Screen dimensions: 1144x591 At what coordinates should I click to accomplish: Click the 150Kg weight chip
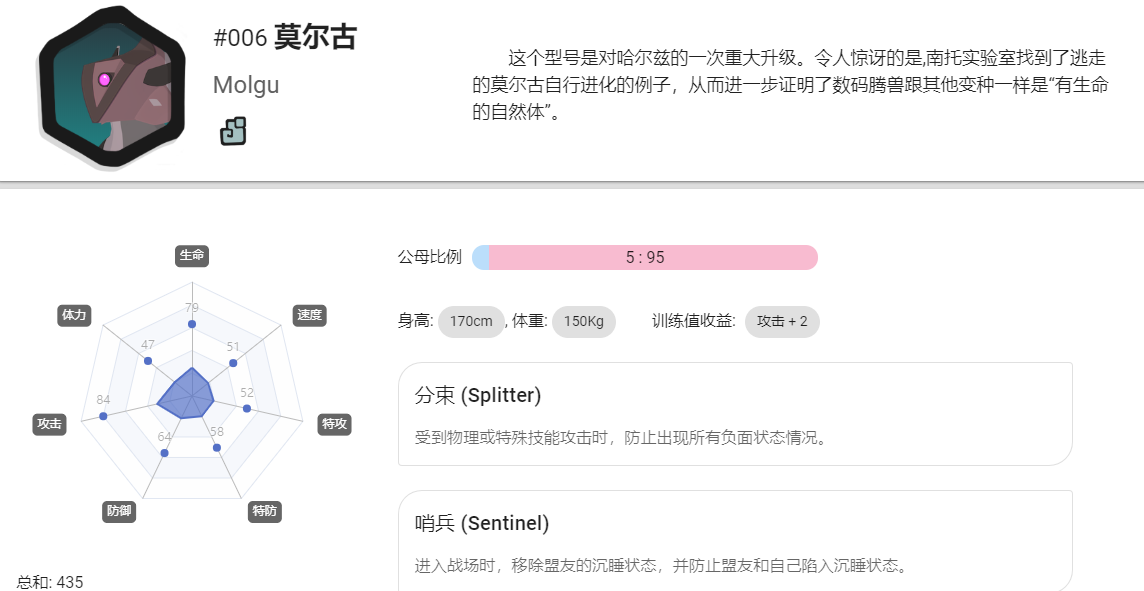584,322
